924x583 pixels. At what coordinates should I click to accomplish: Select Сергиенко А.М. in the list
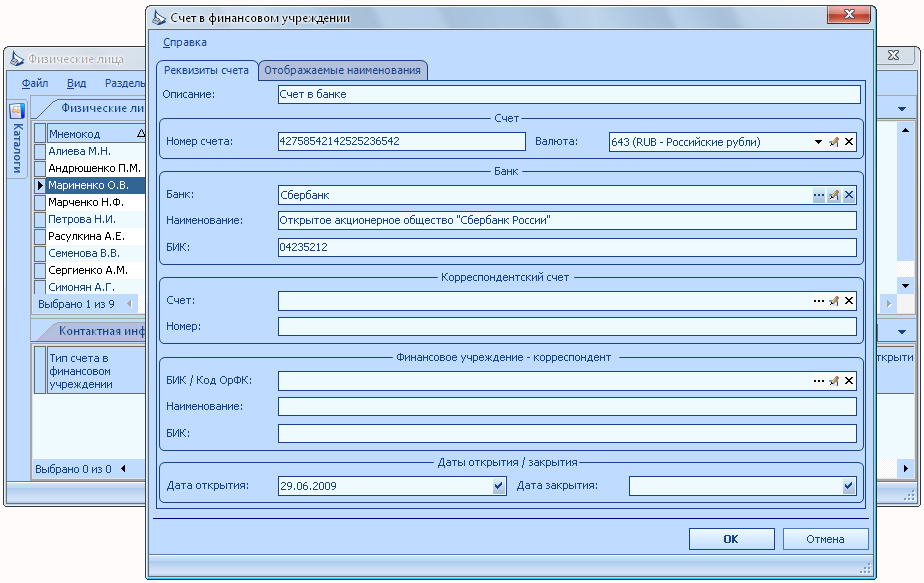tap(96, 271)
